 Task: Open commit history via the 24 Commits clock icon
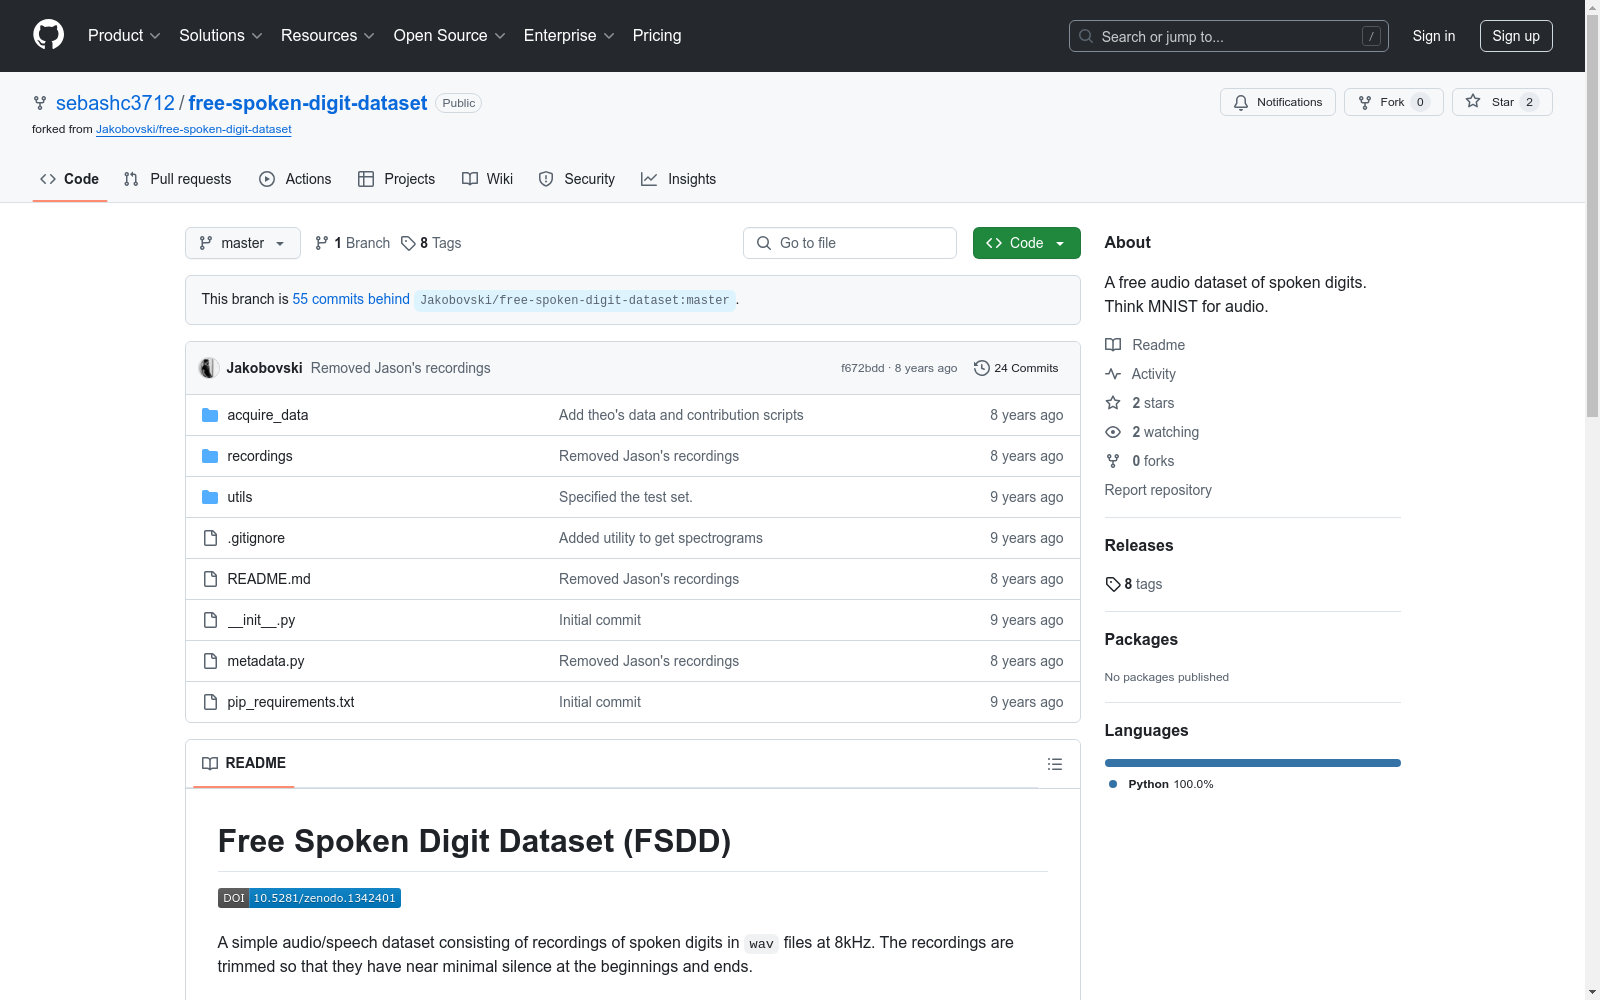pyautogui.click(x=981, y=368)
